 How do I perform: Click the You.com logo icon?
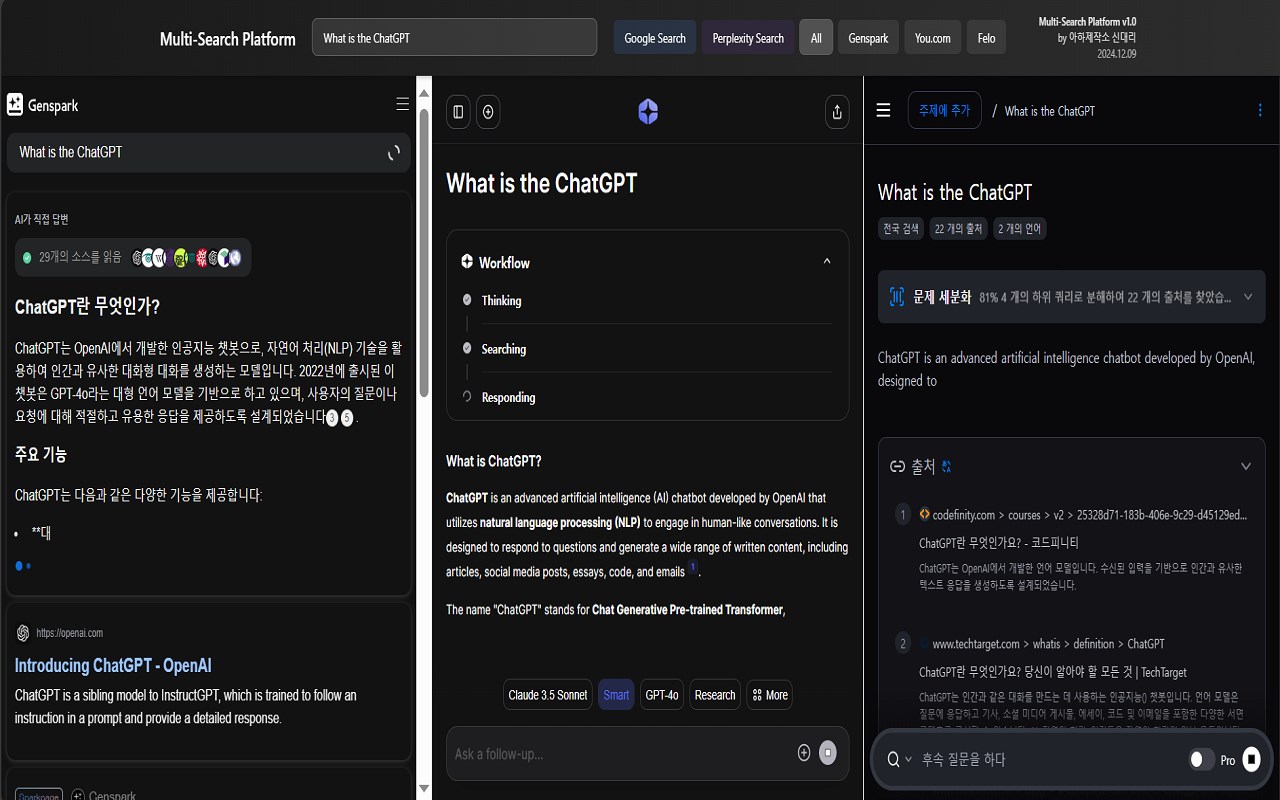[x=648, y=112]
